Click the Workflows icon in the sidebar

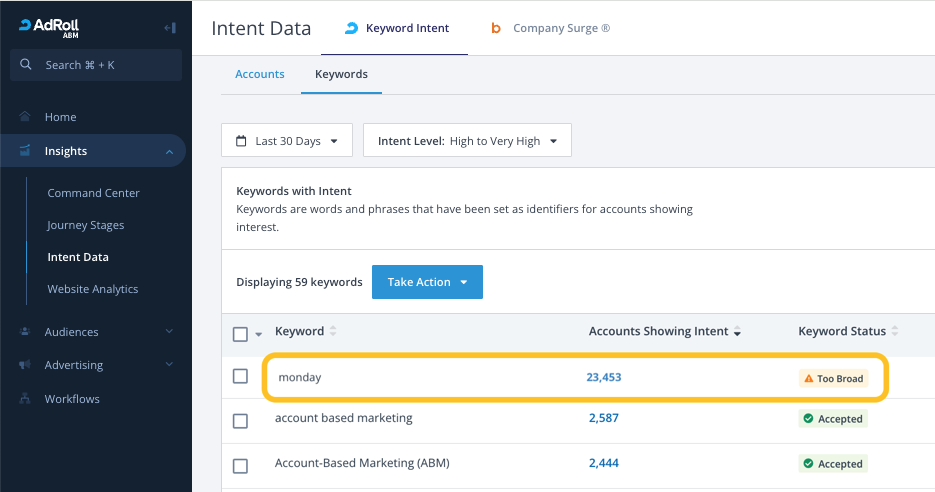25,399
